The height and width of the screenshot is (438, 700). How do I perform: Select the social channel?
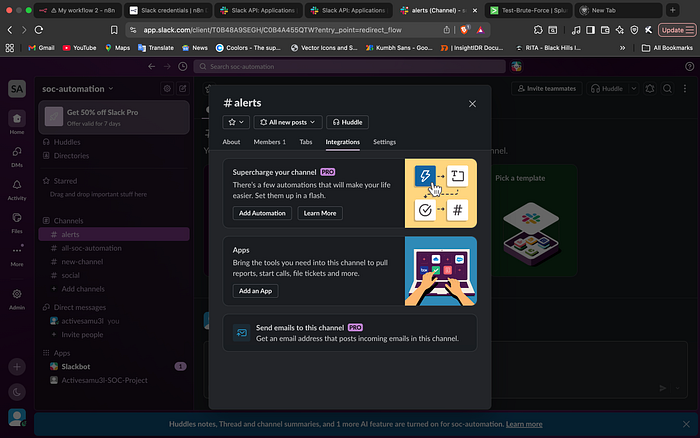point(114,275)
